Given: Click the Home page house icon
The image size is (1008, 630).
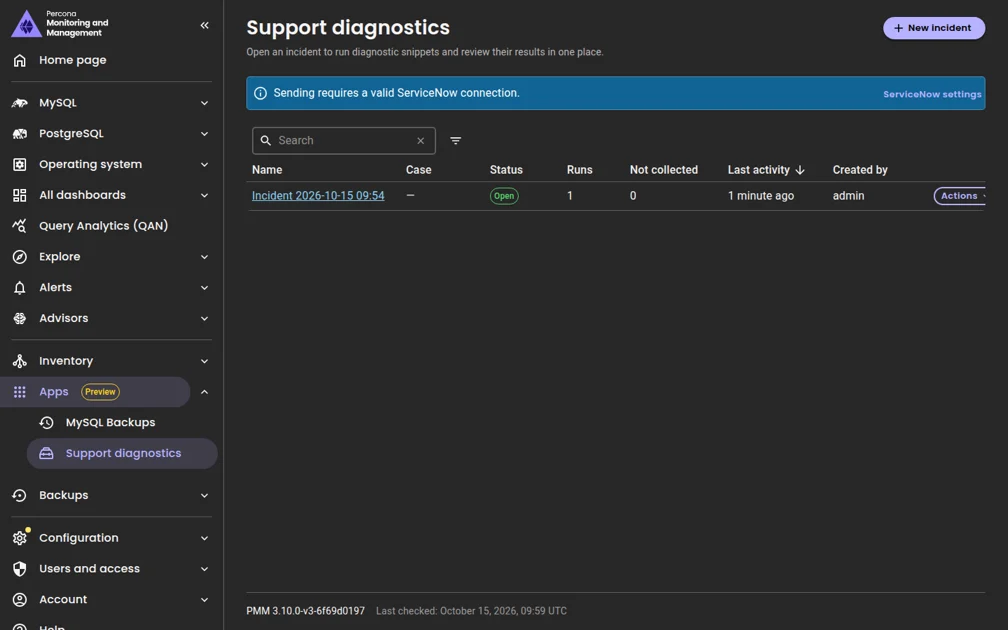Looking at the screenshot, I should point(20,60).
